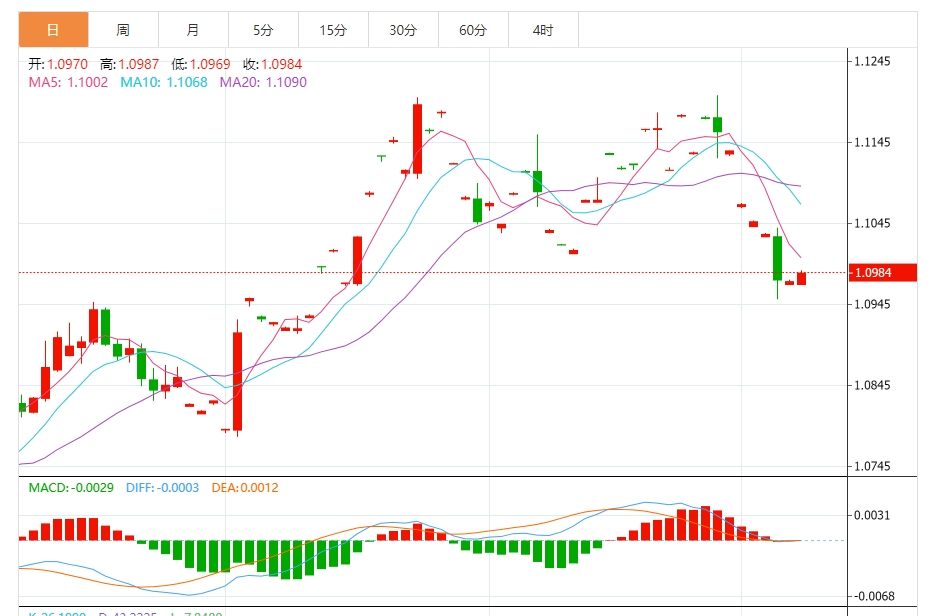Click the MA20: 1.1090 indicator label
Image resolution: width=937 pixels, height=616 pixels.
tap(263, 82)
